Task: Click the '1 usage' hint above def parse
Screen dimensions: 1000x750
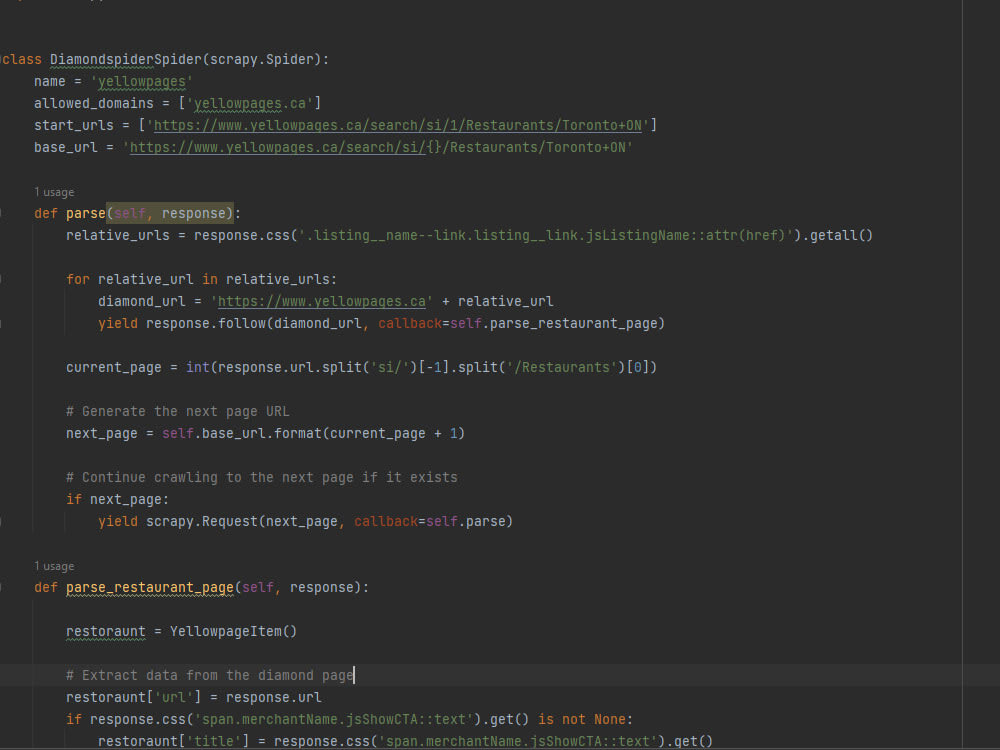Action: coord(54,192)
